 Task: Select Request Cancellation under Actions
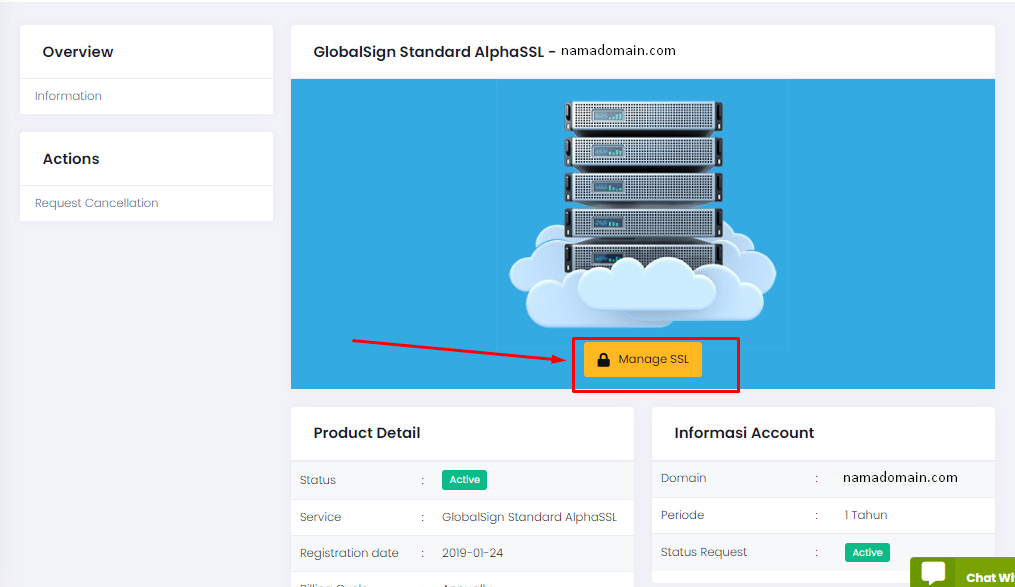pos(96,203)
